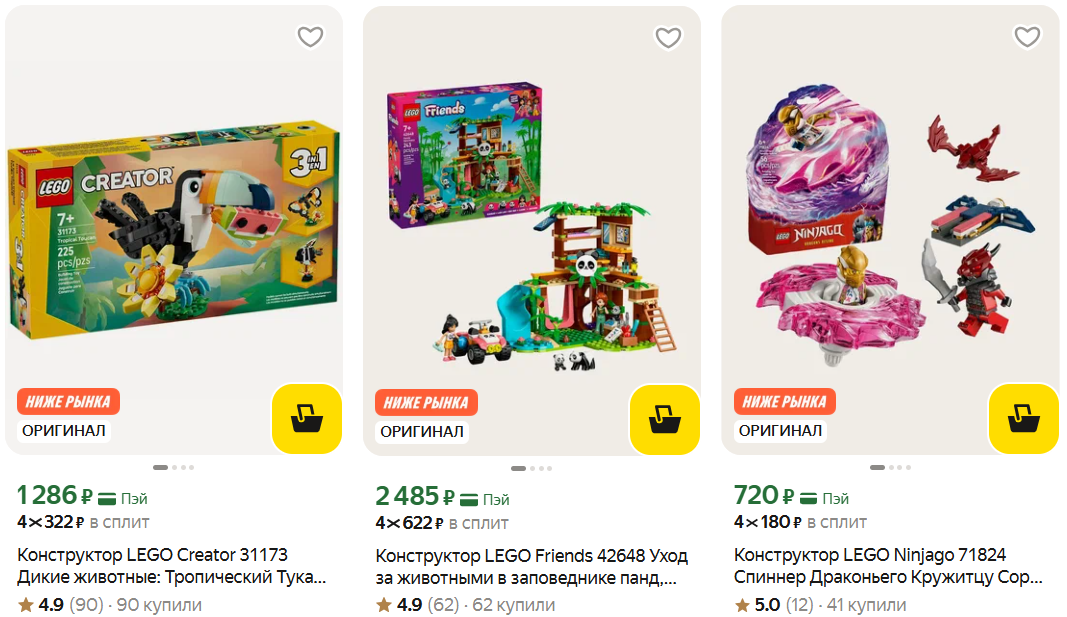Click ОРИГИНАЛ badge on Ninjago set
1067x617 pixels.
[x=781, y=431]
